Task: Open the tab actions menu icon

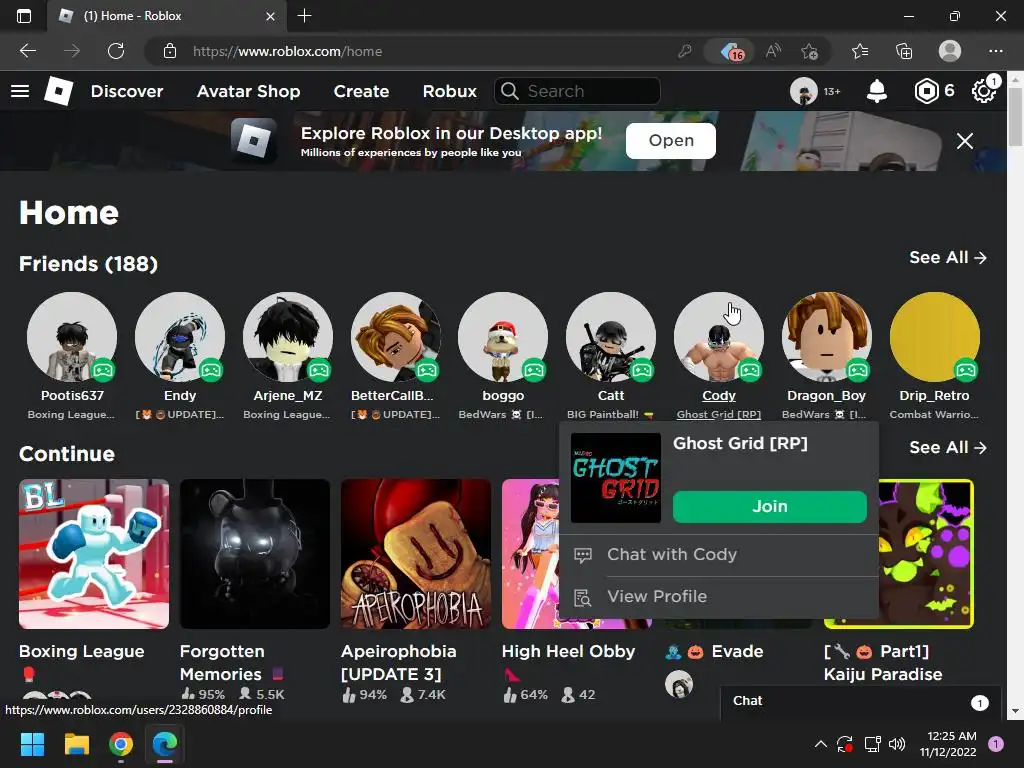Action: coord(24,16)
